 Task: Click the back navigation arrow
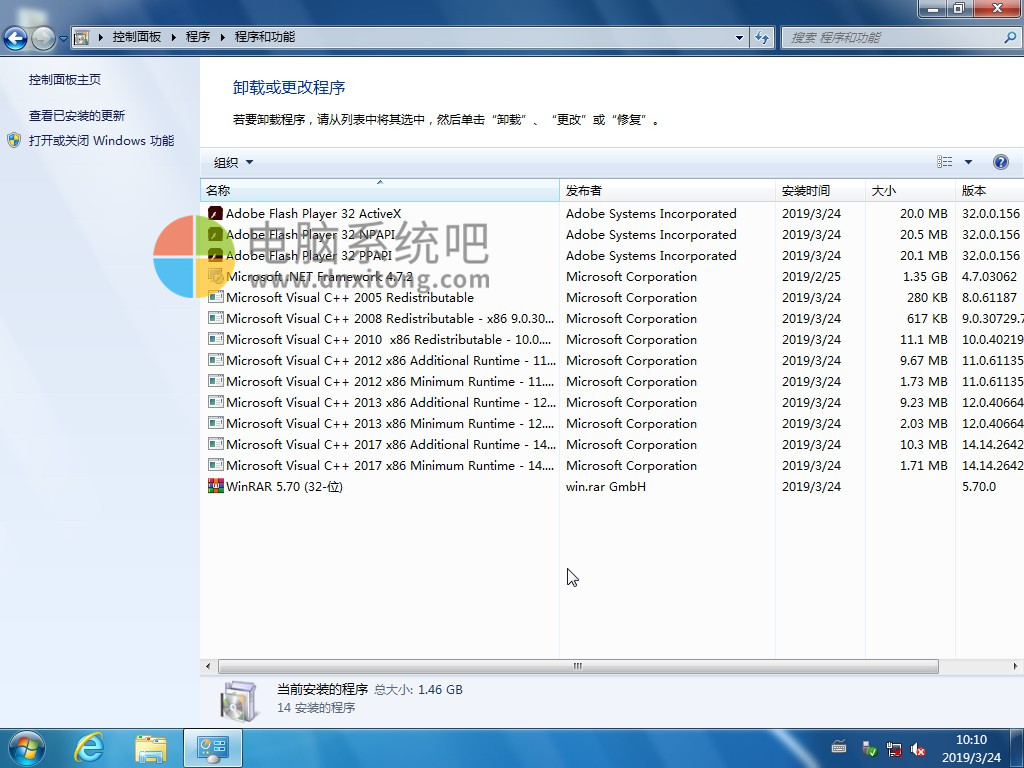[16, 38]
